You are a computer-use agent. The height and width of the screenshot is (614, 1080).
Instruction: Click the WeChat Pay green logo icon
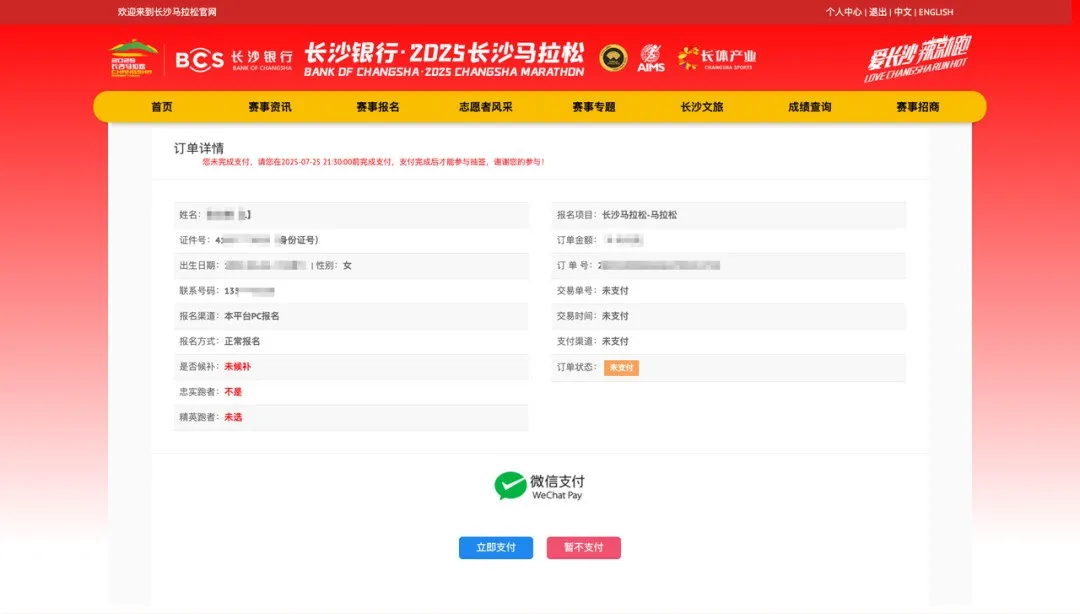click(510, 485)
